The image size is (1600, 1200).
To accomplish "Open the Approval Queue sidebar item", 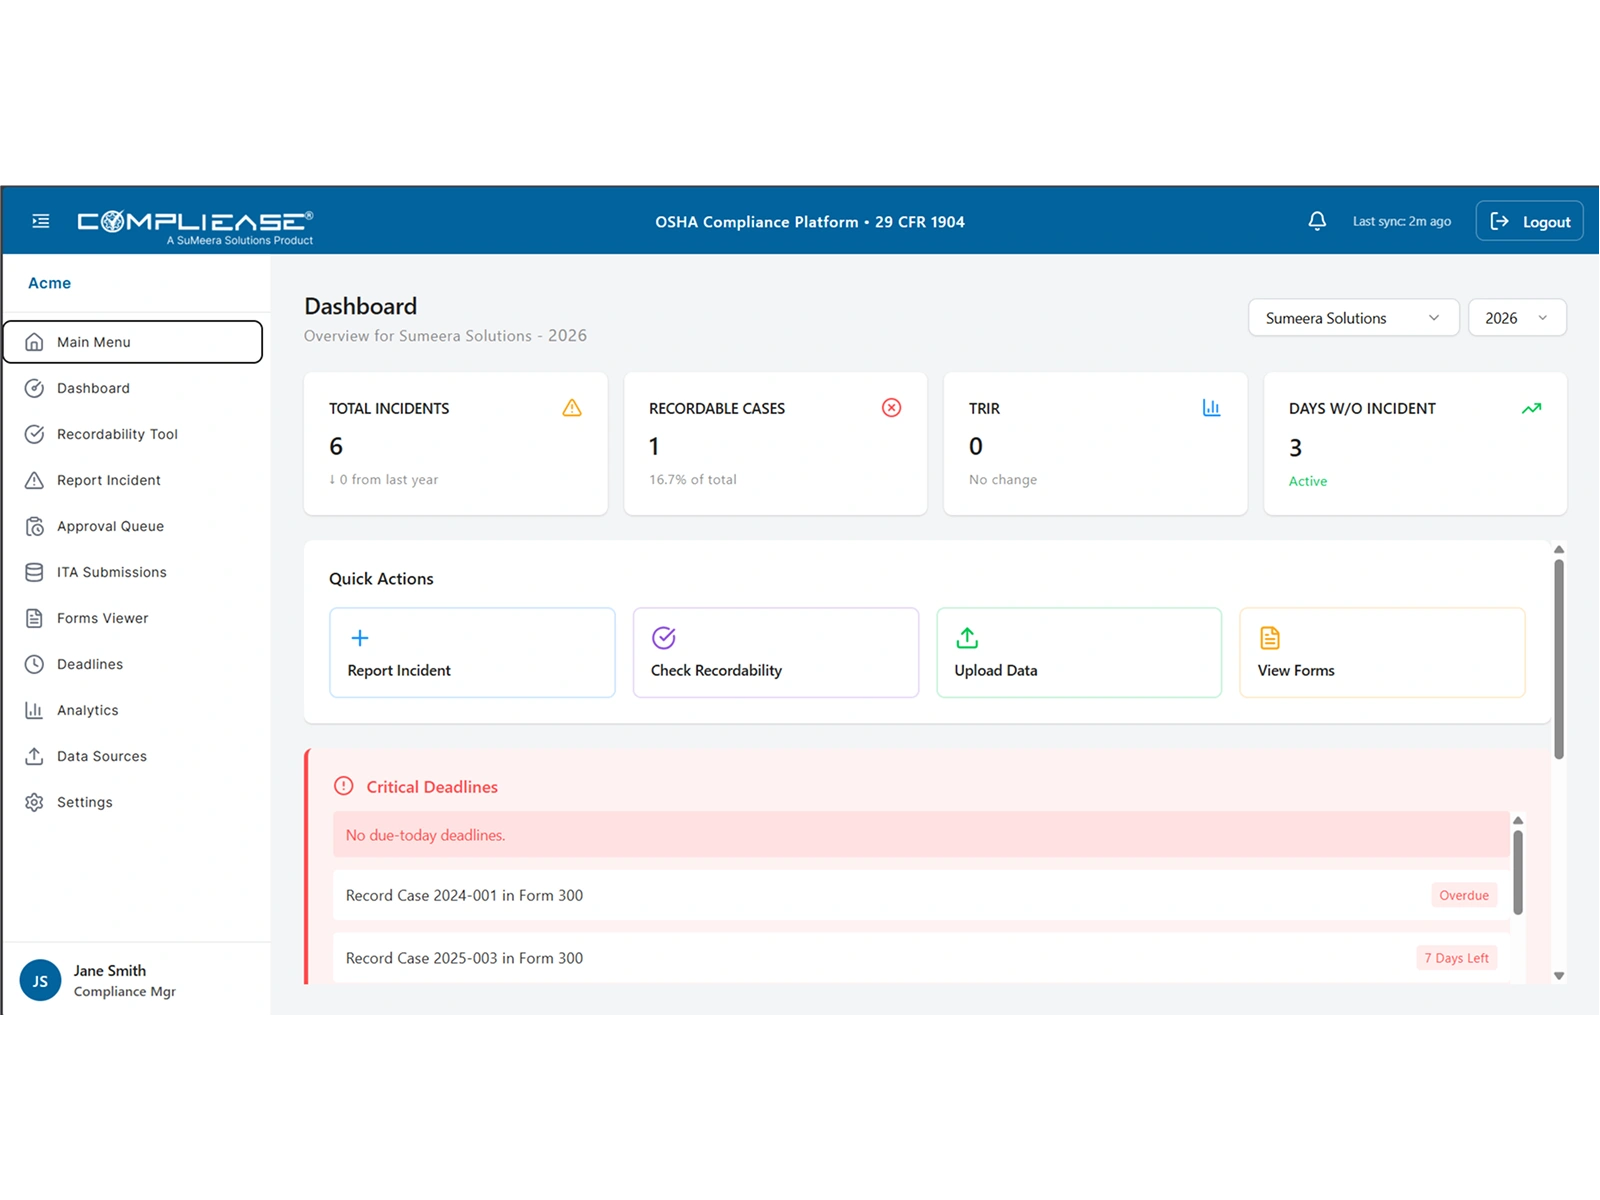I will [110, 526].
